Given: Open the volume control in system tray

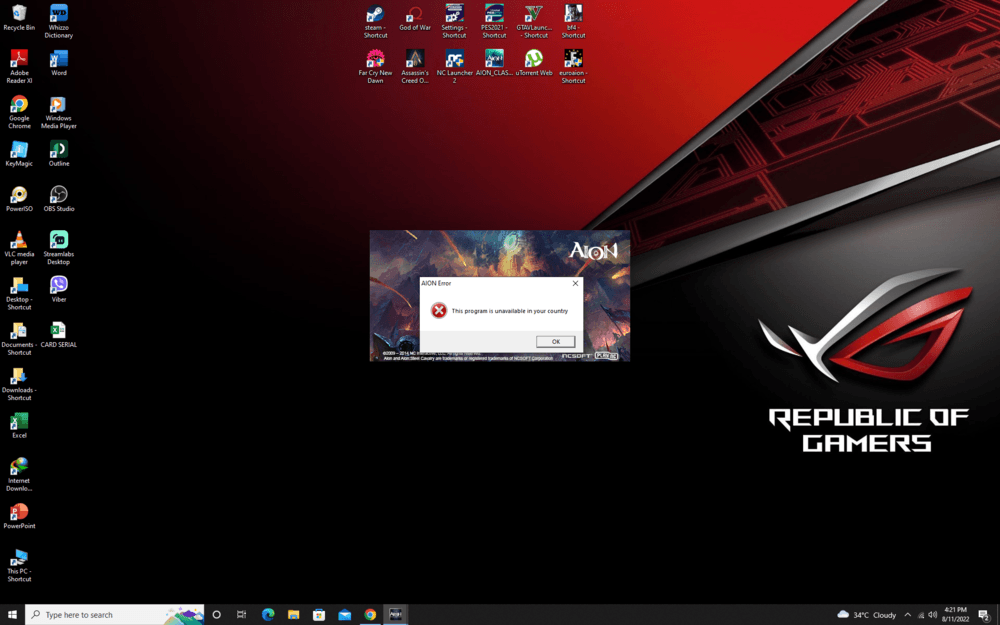Looking at the screenshot, I should point(933,615).
